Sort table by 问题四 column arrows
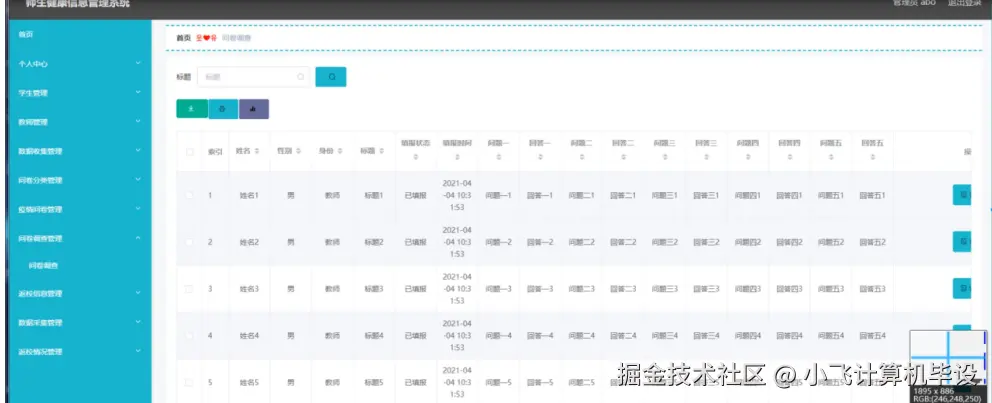Viewport: 992px width, 403px height. (x=748, y=156)
